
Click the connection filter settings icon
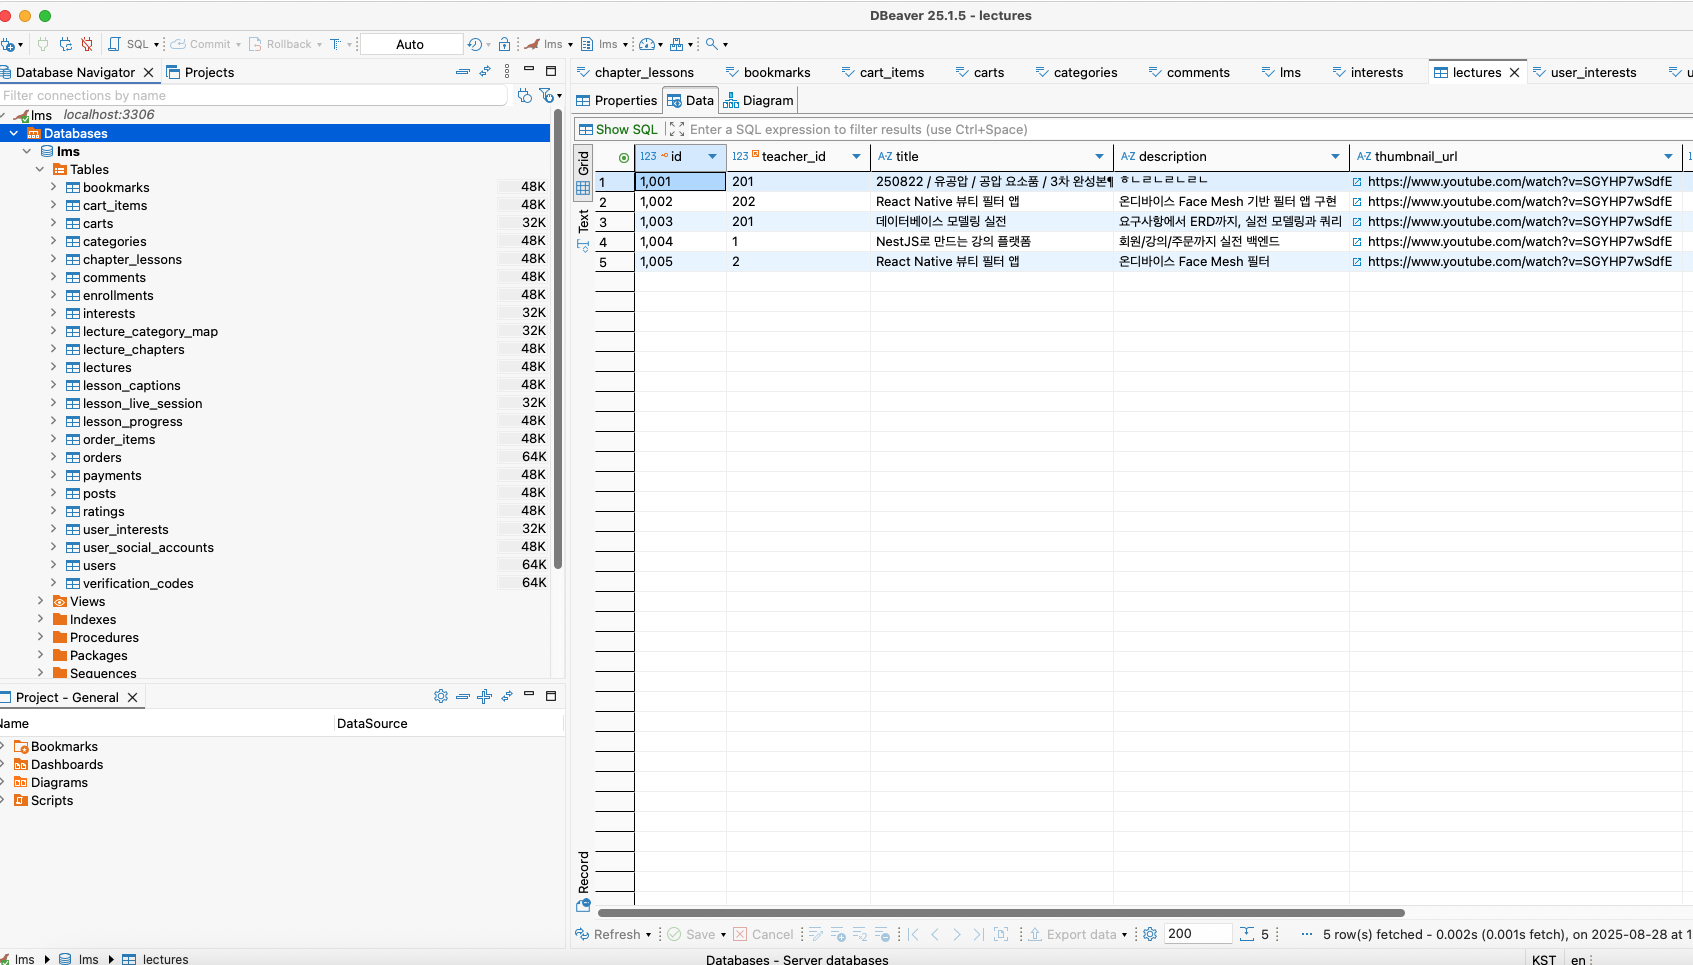point(547,95)
